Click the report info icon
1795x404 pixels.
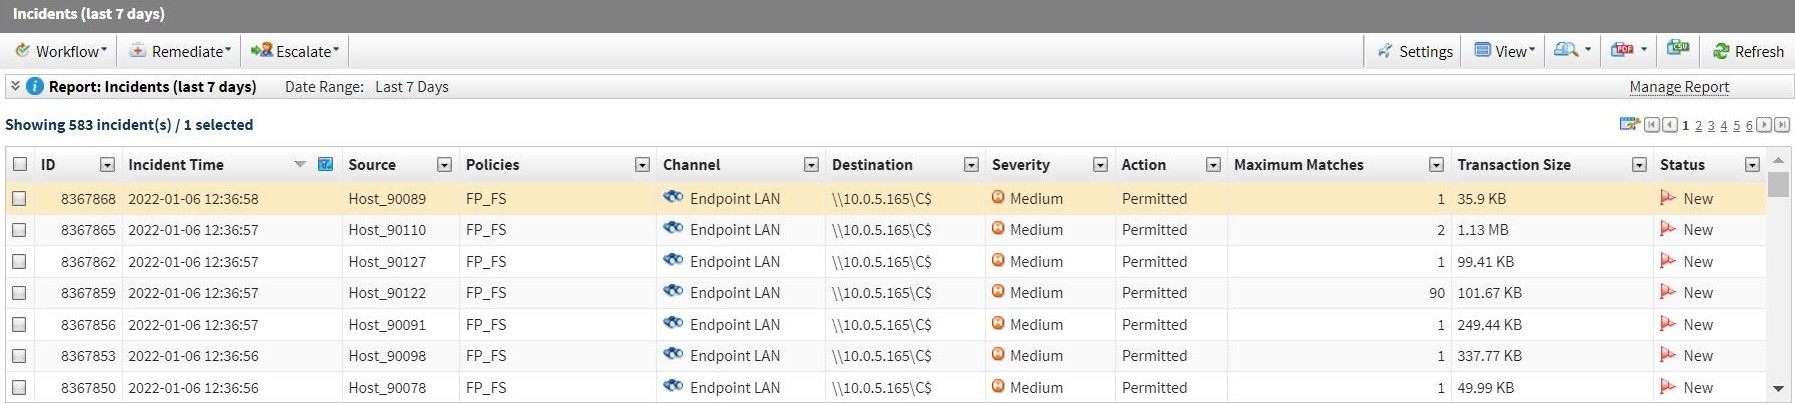tap(35, 87)
